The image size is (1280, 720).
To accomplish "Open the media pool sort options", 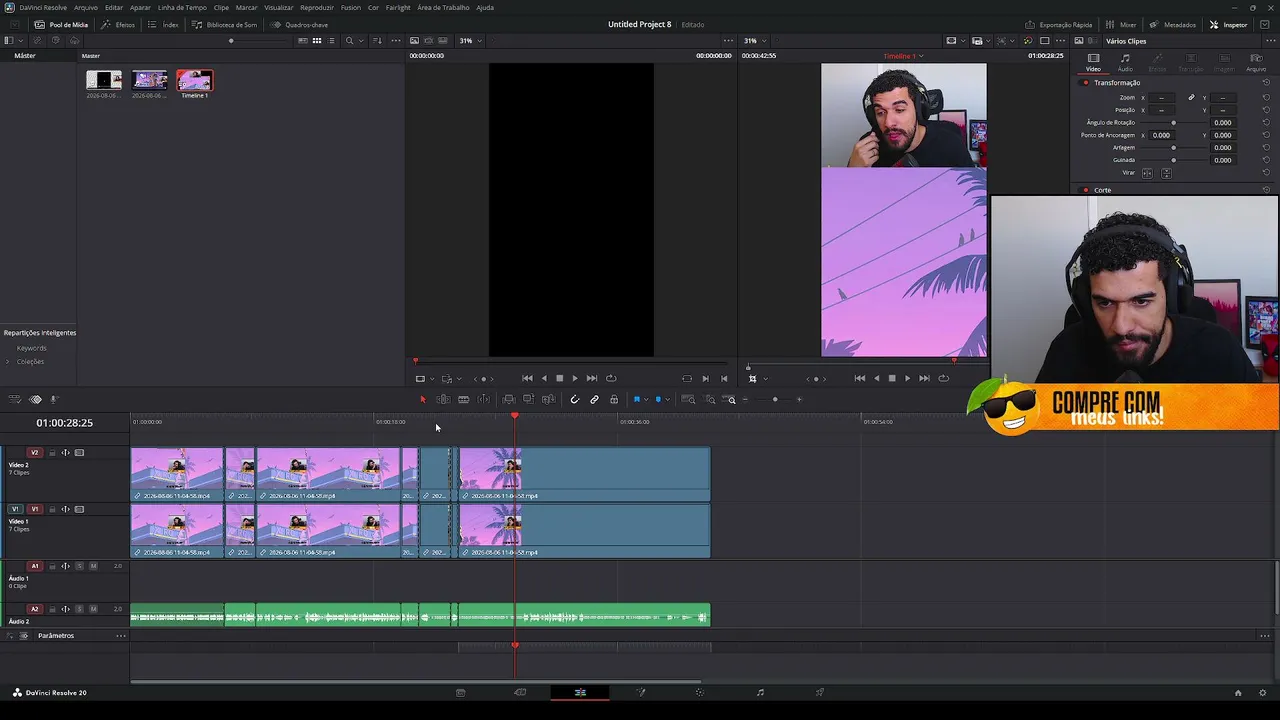I will (377, 41).
